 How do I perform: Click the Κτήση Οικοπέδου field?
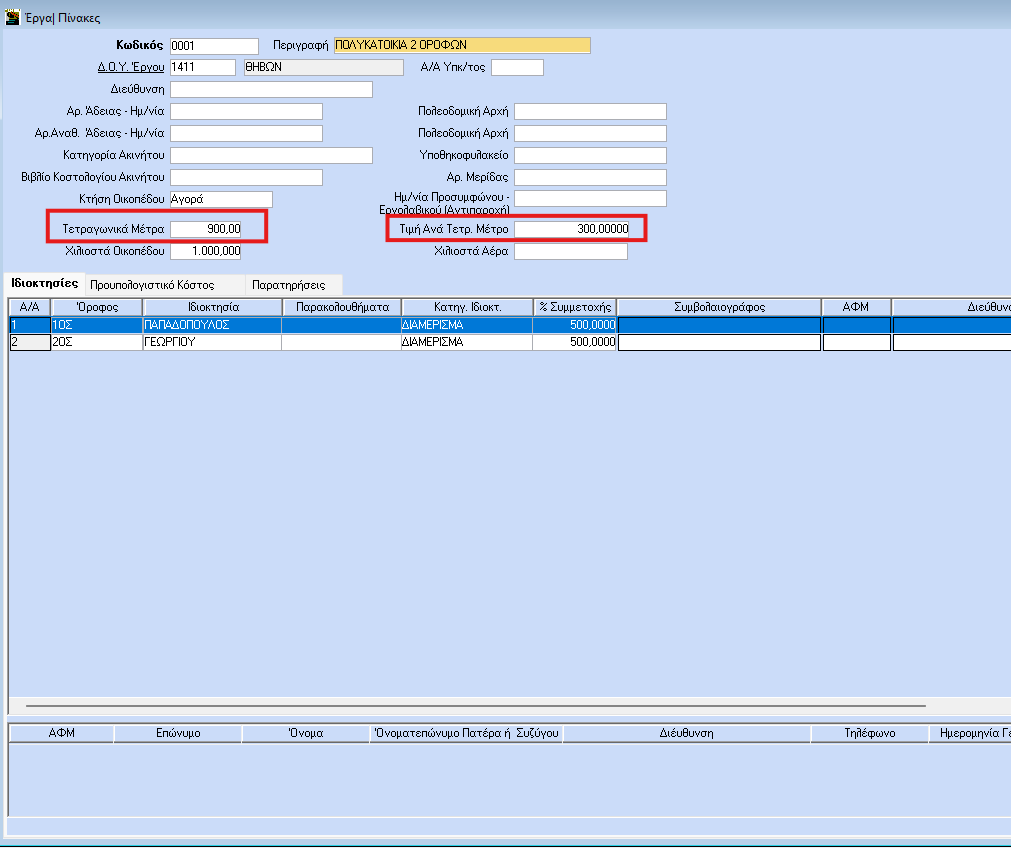point(221,199)
